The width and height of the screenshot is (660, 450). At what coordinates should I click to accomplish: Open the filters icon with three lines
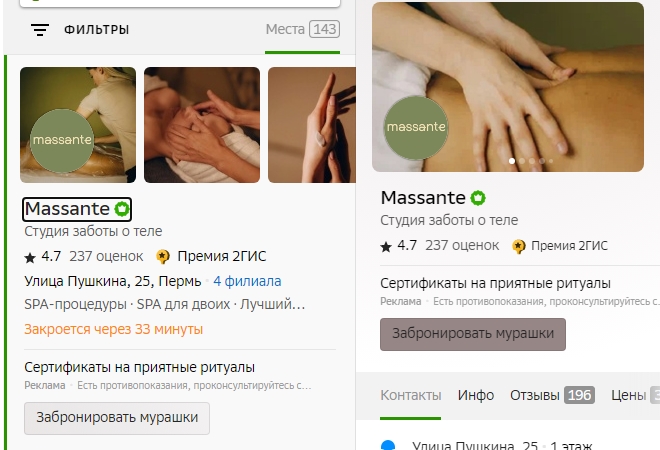(x=40, y=30)
